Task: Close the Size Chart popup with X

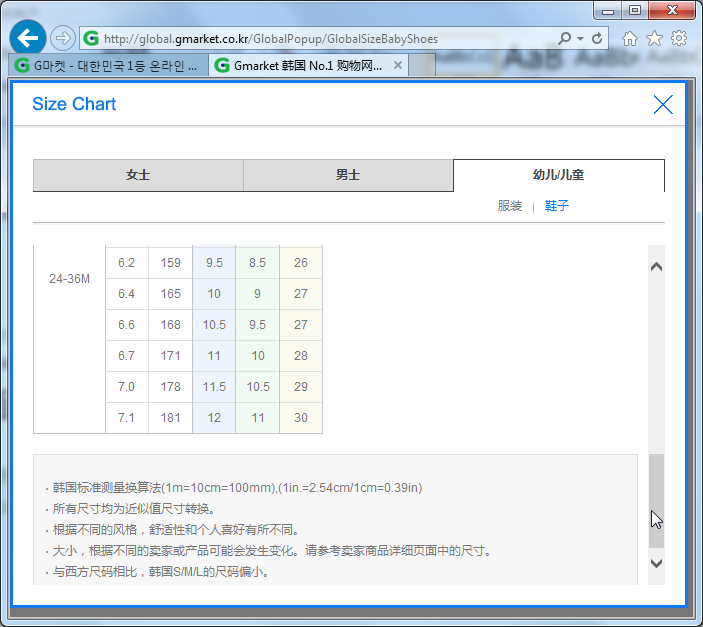Action: pyautogui.click(x=662, y=104)
